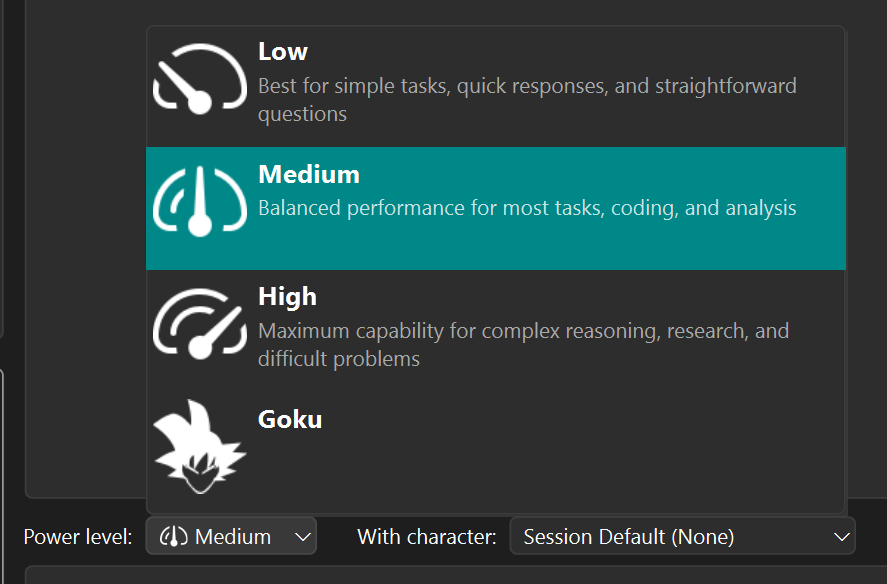Pick the High option title
This screenshot has height=584, width=887.
point(287,297)
